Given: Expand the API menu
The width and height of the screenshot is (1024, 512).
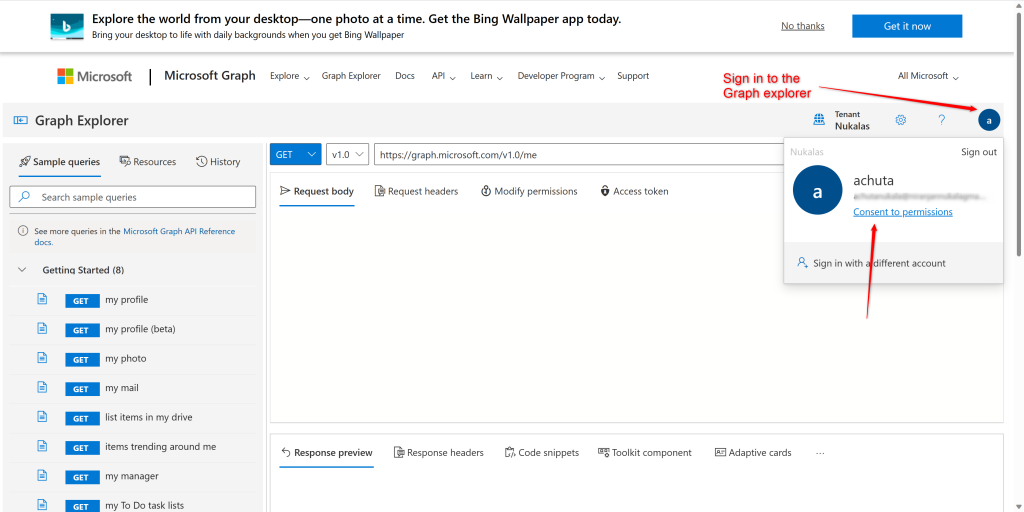Looking at the screenshot, I should [x=443, y=76].
